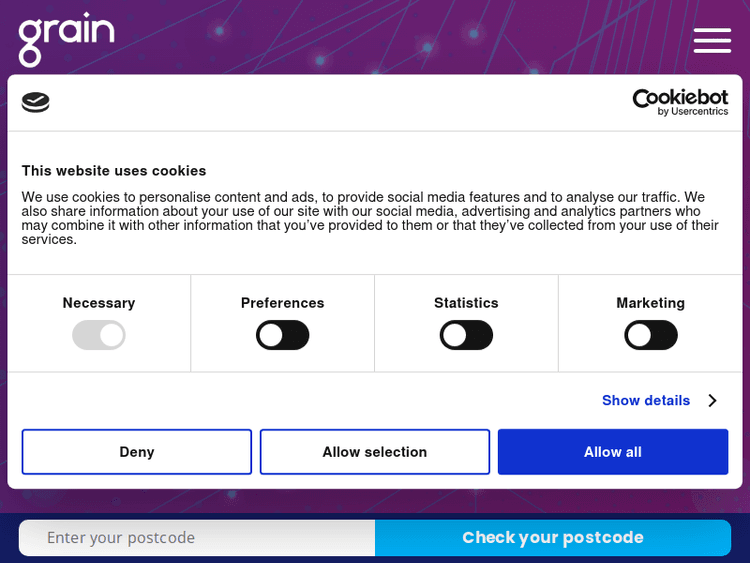Click the Check your postcode button
Screen dimensions: 750x563
click(553, 538)
